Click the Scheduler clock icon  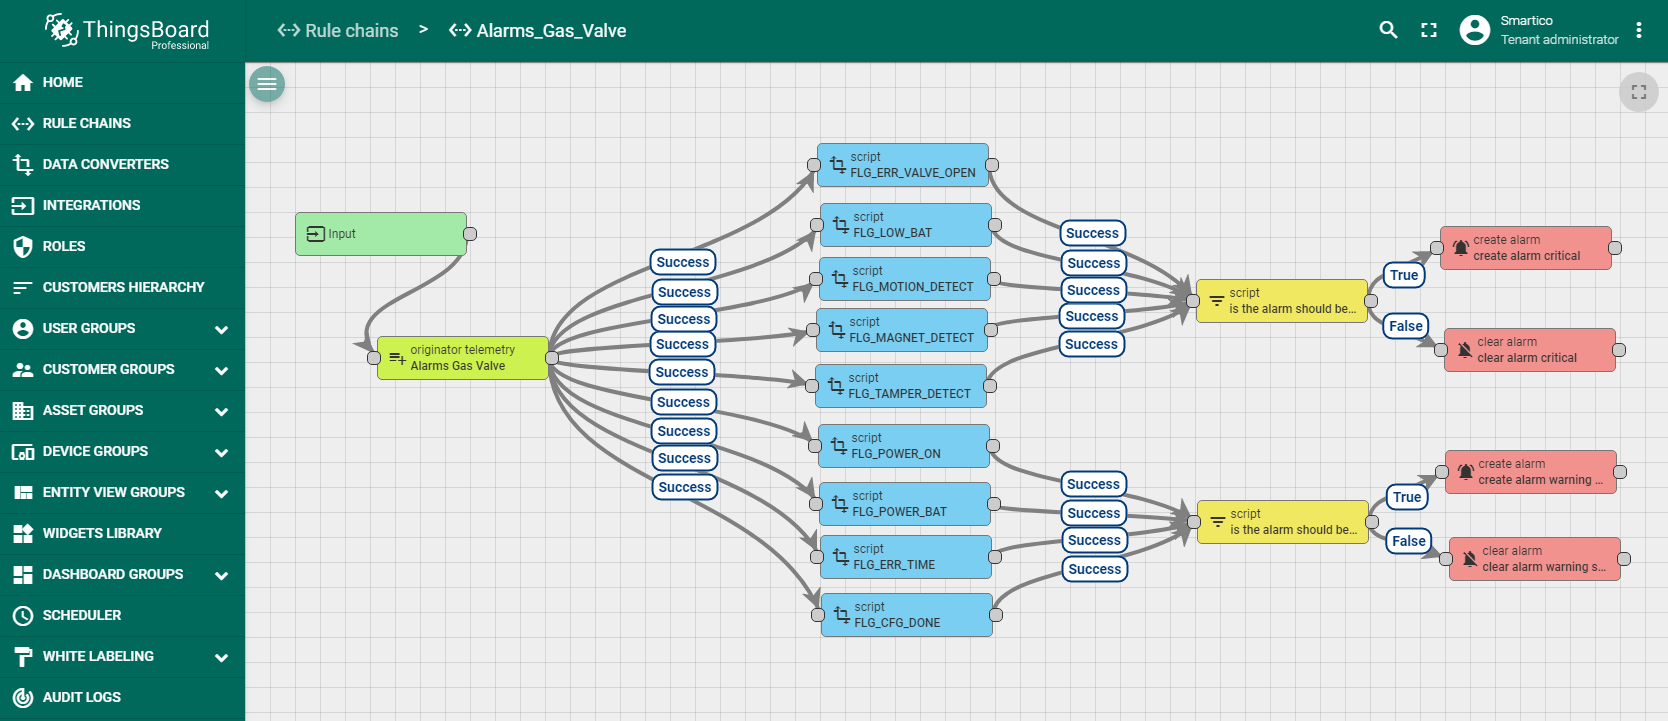(x=22, y=615)
